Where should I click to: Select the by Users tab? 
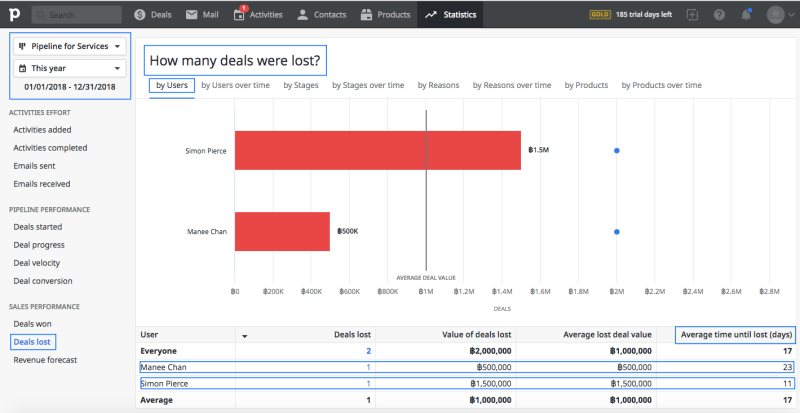click(x=172, y=85)
